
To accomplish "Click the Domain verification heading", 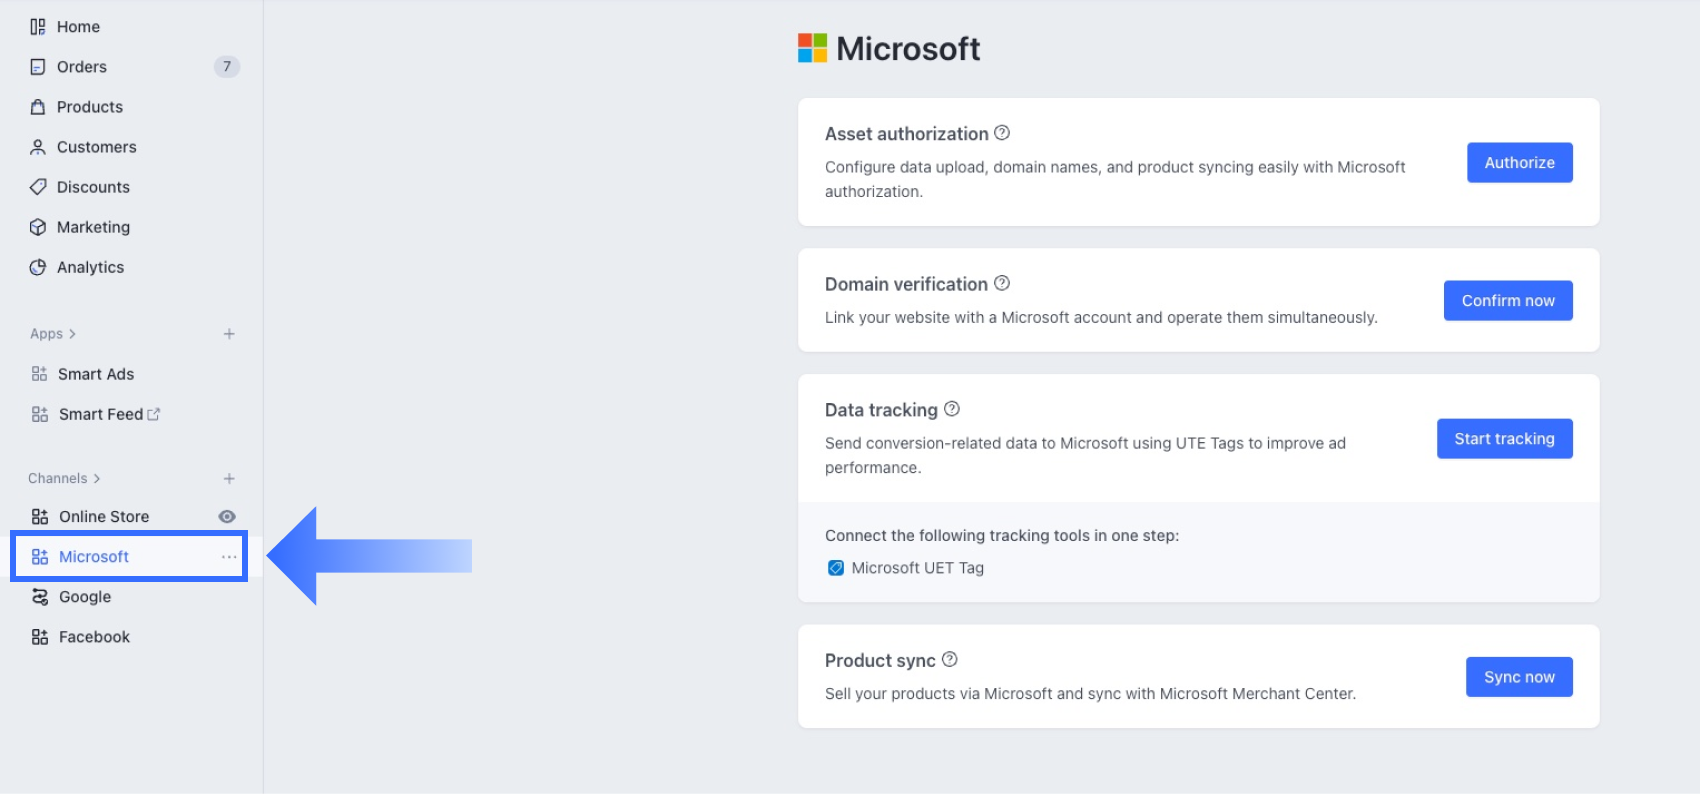I will [x=906, y=284].
